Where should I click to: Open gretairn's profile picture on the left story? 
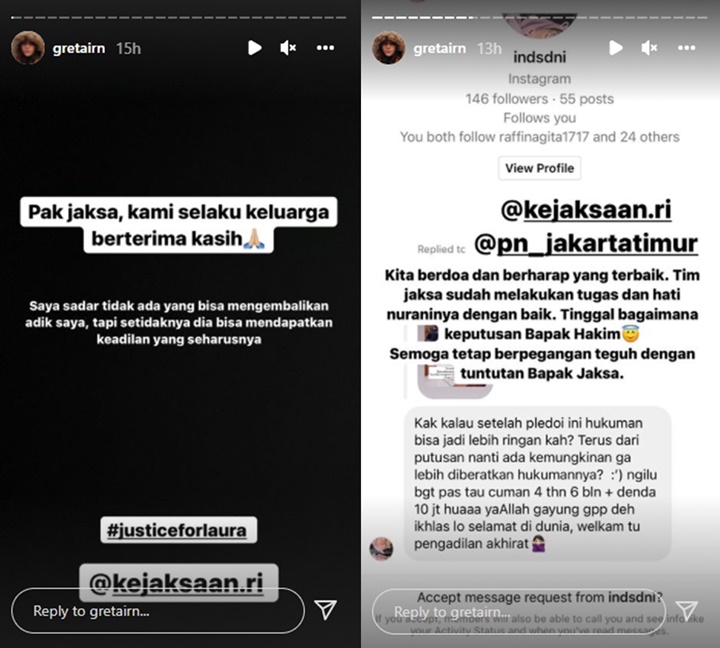28,48
